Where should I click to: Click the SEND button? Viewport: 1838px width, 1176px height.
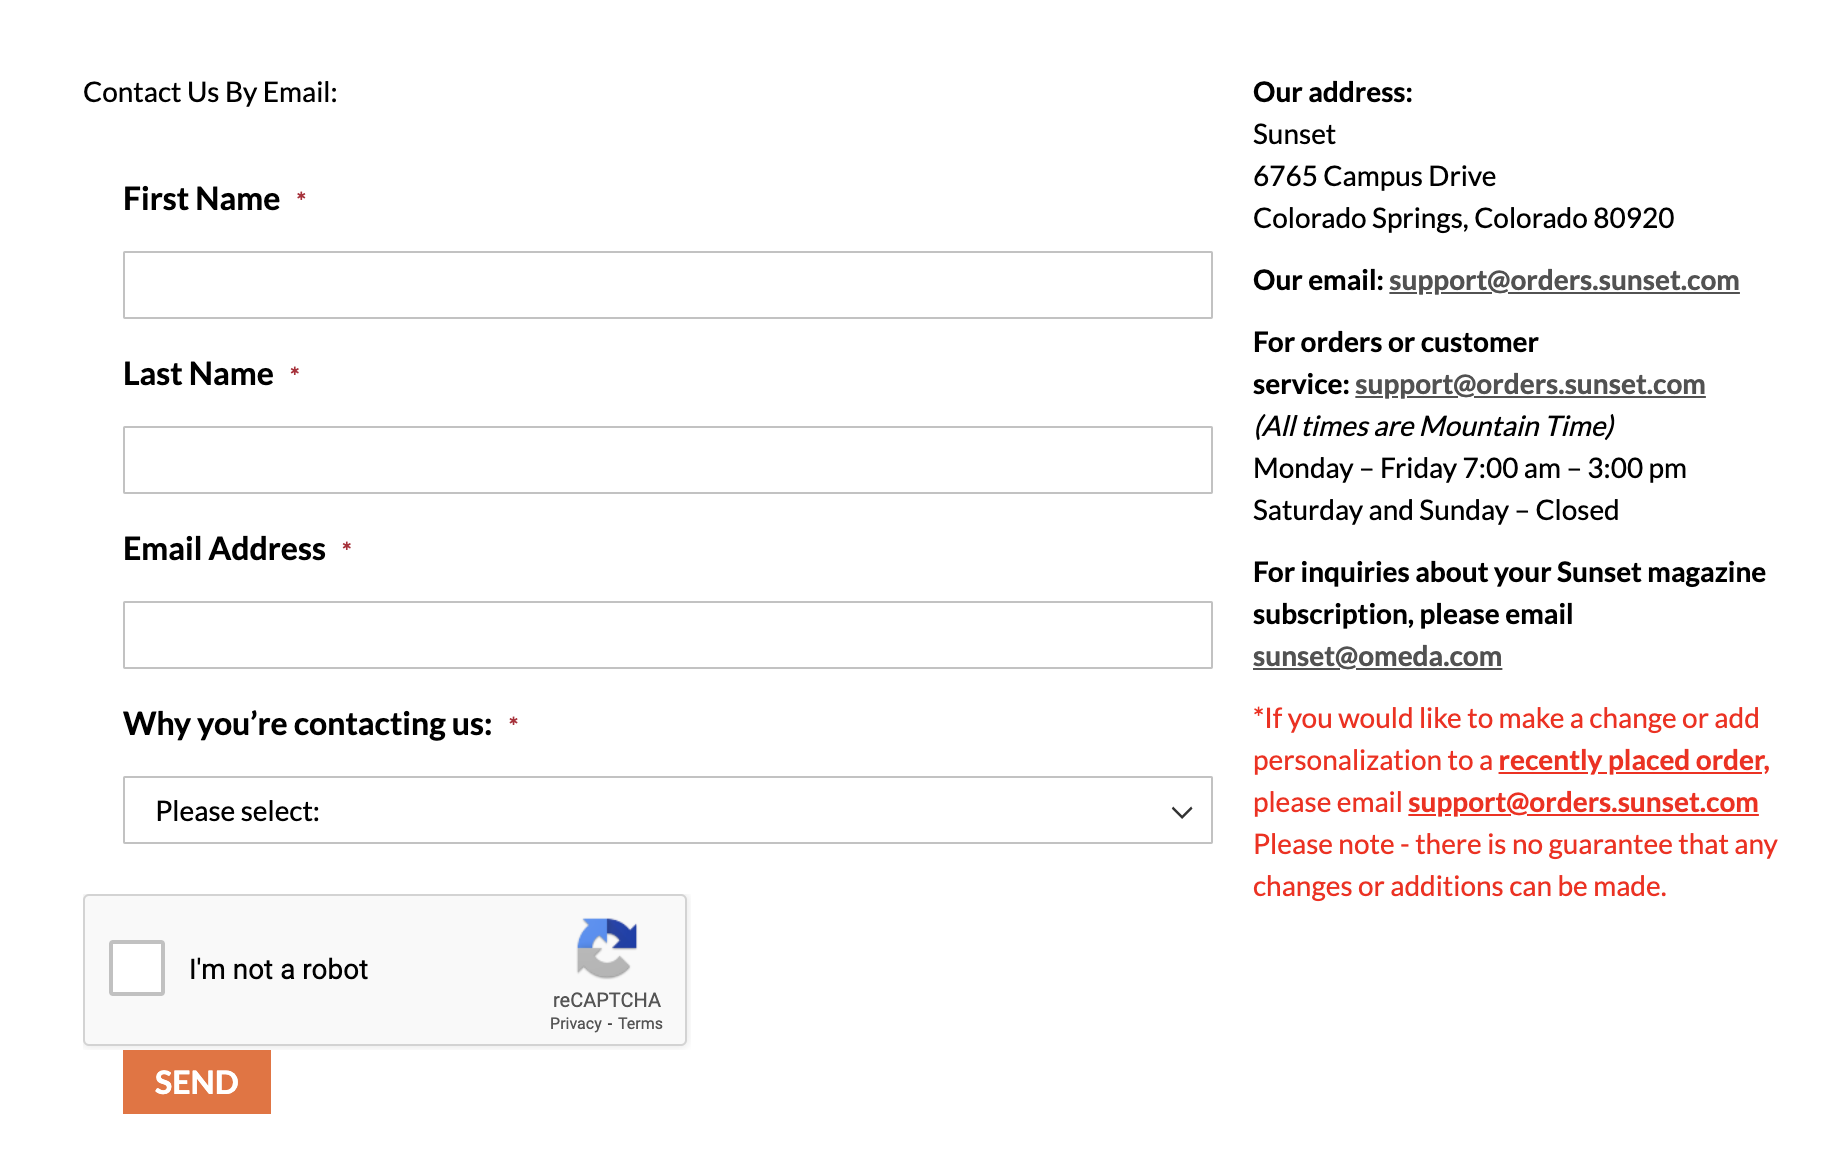coord(196,1081)
